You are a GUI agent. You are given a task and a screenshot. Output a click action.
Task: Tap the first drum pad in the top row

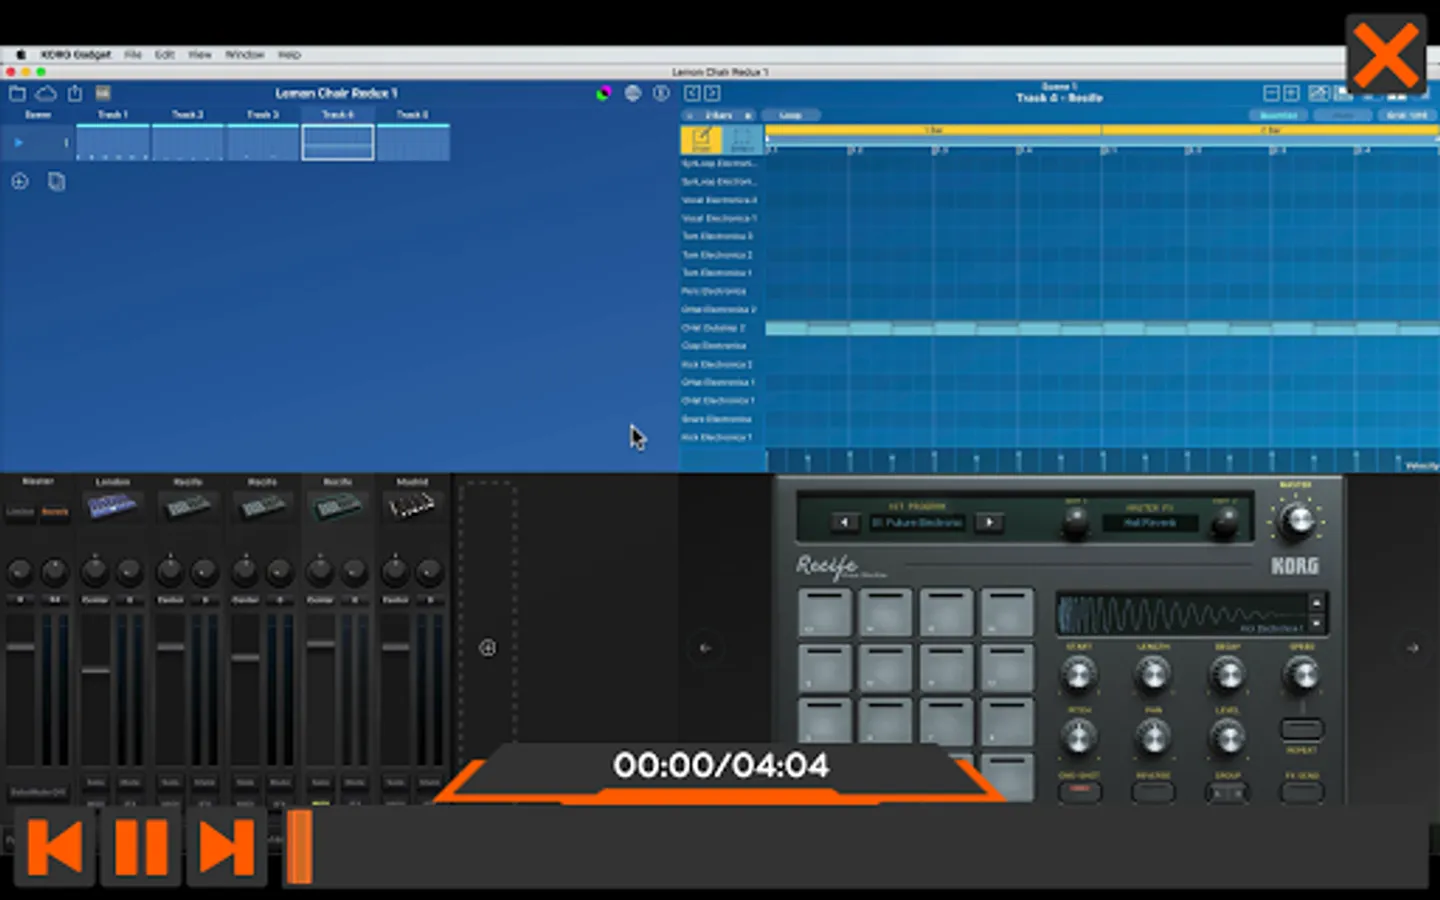click(x=825, y=612)
